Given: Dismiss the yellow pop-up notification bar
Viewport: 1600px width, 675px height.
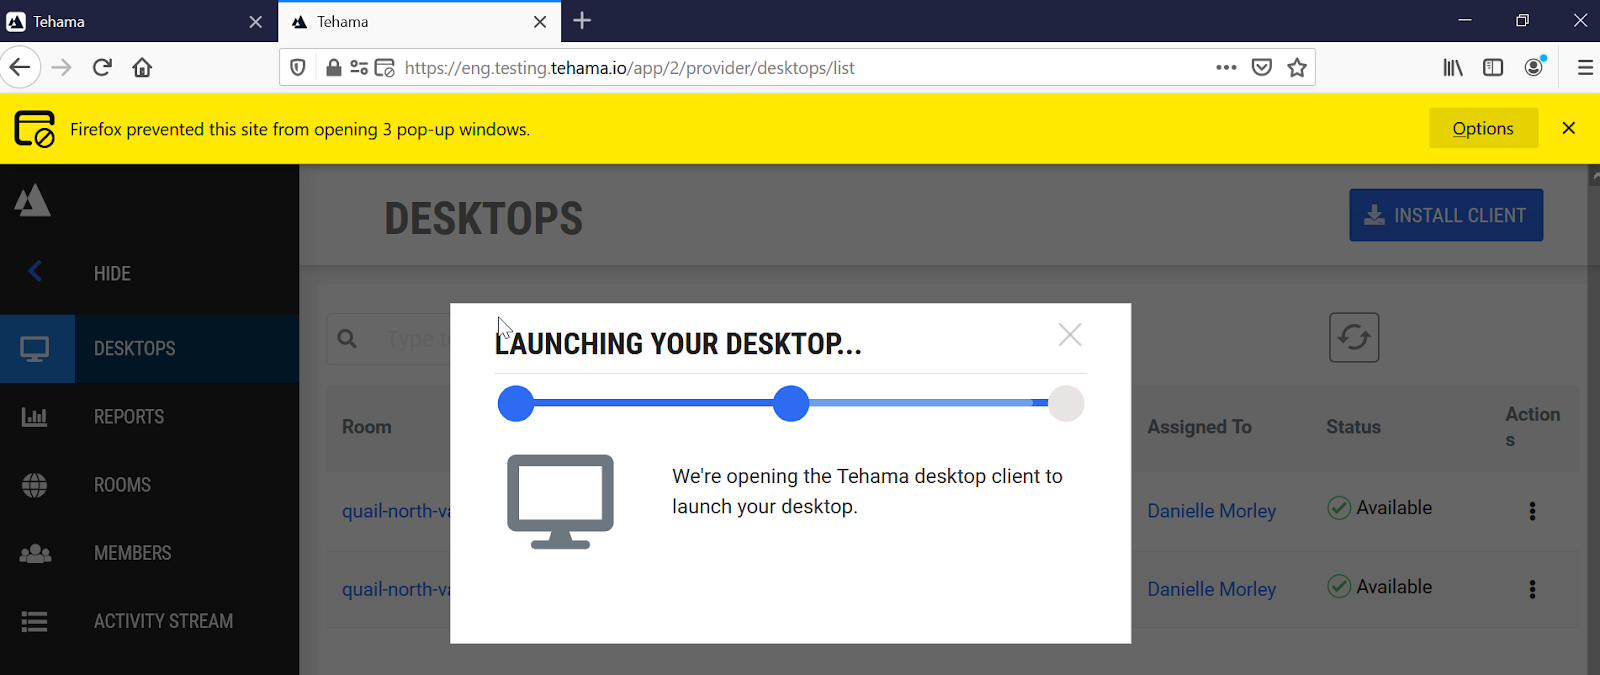Looking at the screenshot, I should pyautogui.click(x=1569, y=128).
